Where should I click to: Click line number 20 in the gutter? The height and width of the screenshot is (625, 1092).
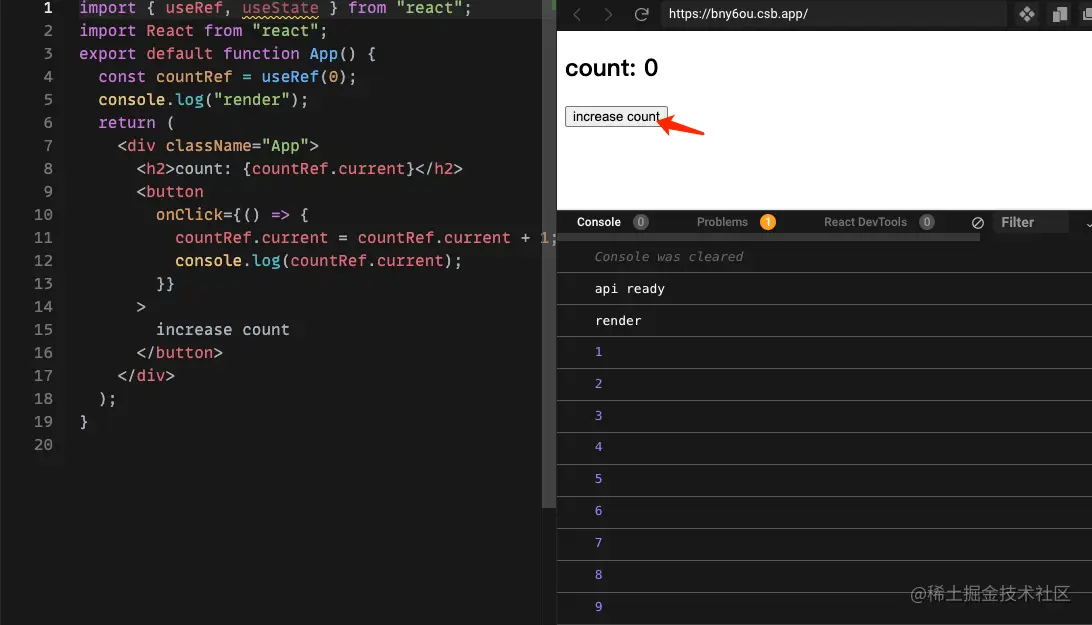43,445
